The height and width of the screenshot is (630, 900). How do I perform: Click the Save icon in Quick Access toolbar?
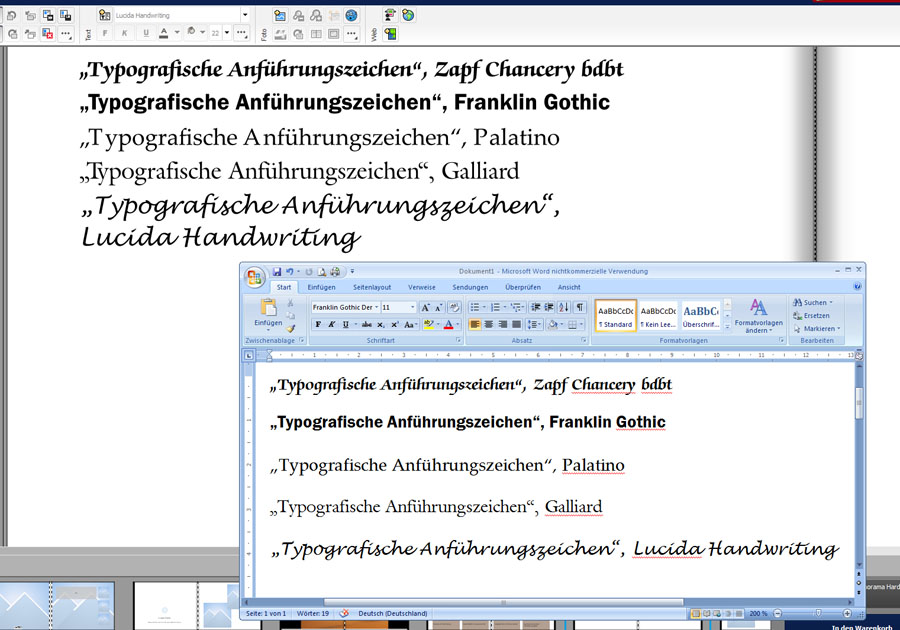(277, 271)
